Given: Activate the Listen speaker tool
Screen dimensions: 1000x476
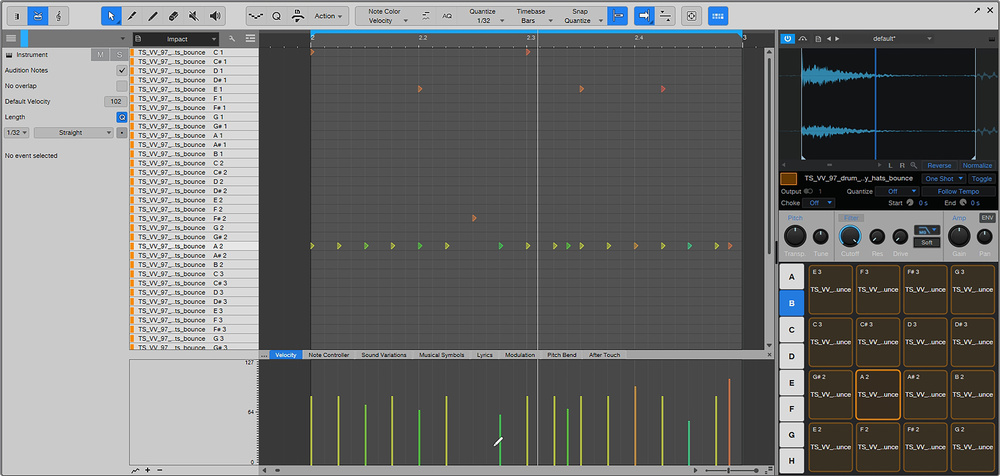Looking at the screenshot, I should pos(214,17).
